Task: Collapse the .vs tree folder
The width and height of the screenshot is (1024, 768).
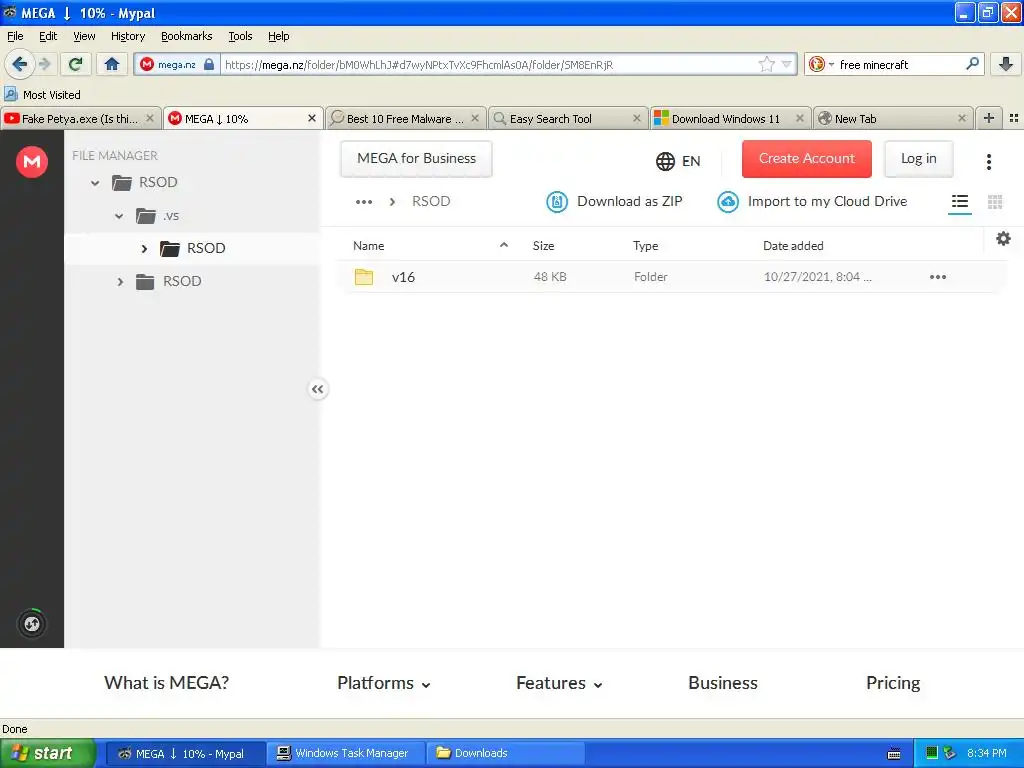Action: click(119, 216)
